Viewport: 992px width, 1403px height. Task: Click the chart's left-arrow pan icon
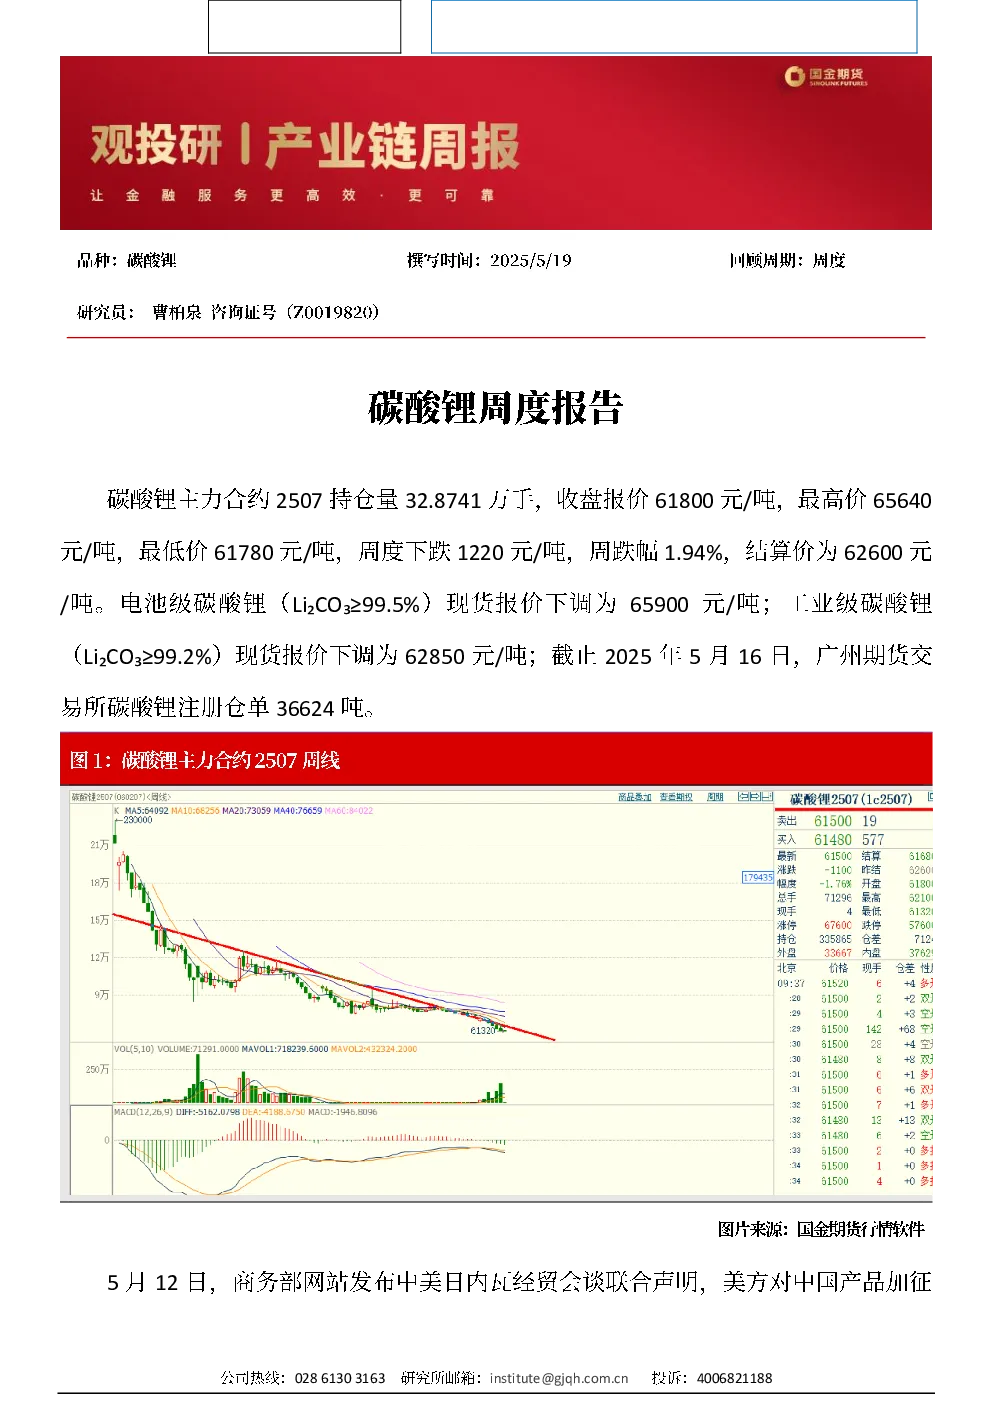click(x=743, y=797)
